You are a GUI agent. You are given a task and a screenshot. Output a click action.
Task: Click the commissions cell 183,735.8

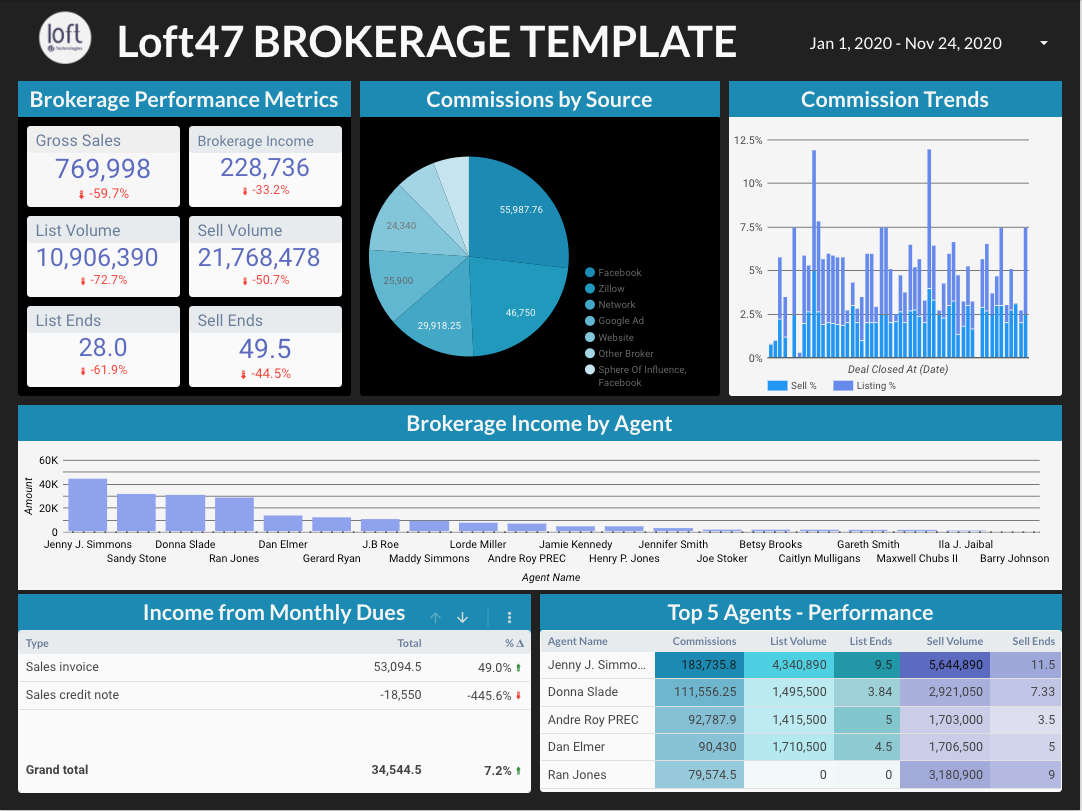tap(700, 665)
